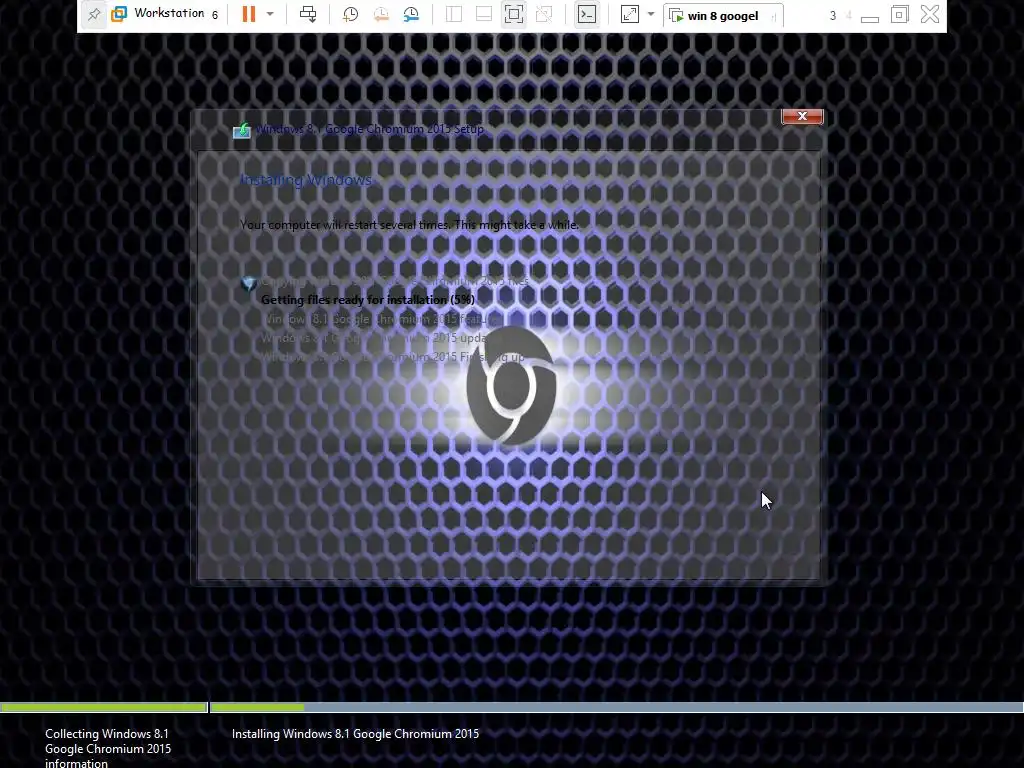
Task: Toggle the thumbnail bar view
Action: tap(484, 14)
